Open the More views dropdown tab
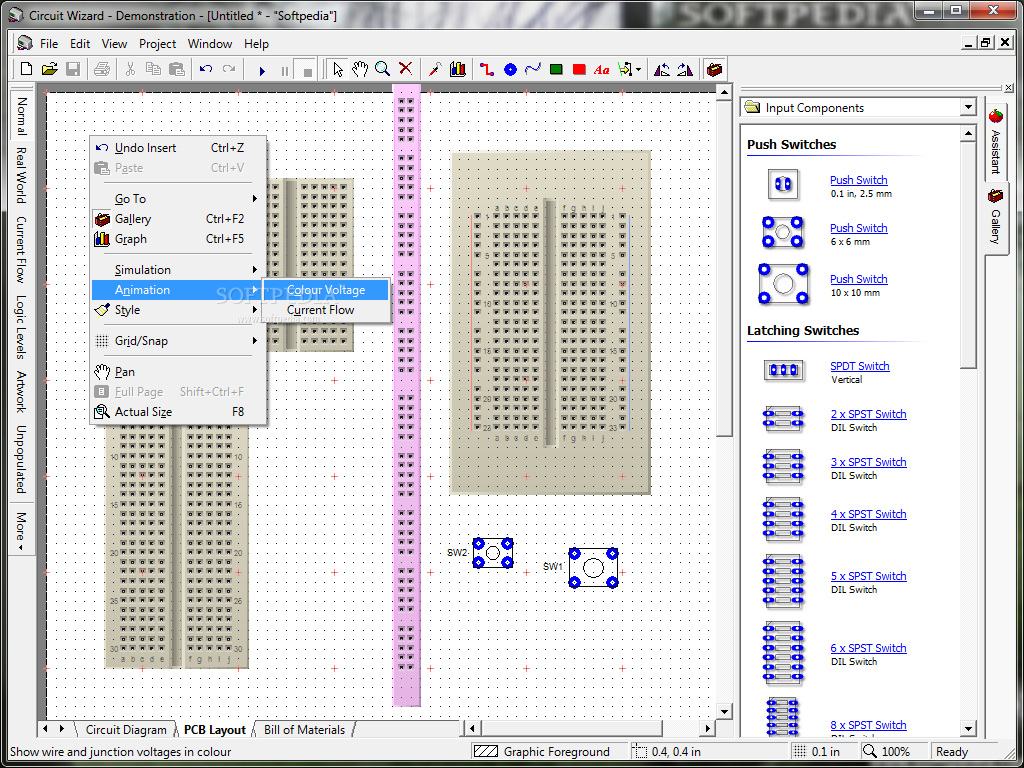Viewport: 1024px width, 768px height. [x=21, y=531]
